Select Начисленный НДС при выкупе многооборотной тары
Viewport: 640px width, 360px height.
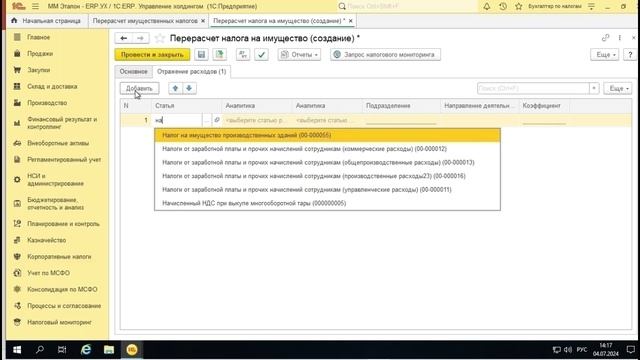(x=327, y=203)
